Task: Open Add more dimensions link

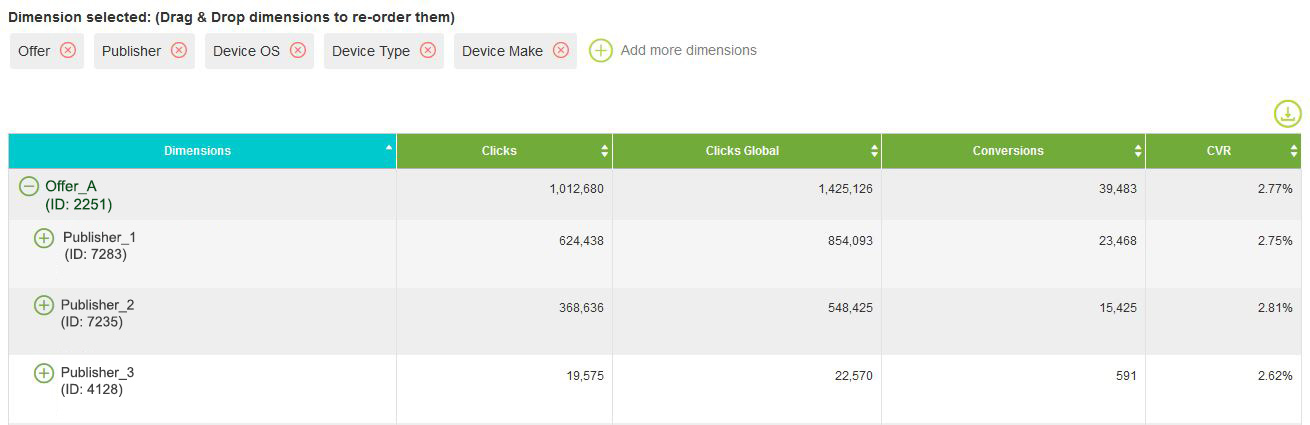Action: point(688,50)
